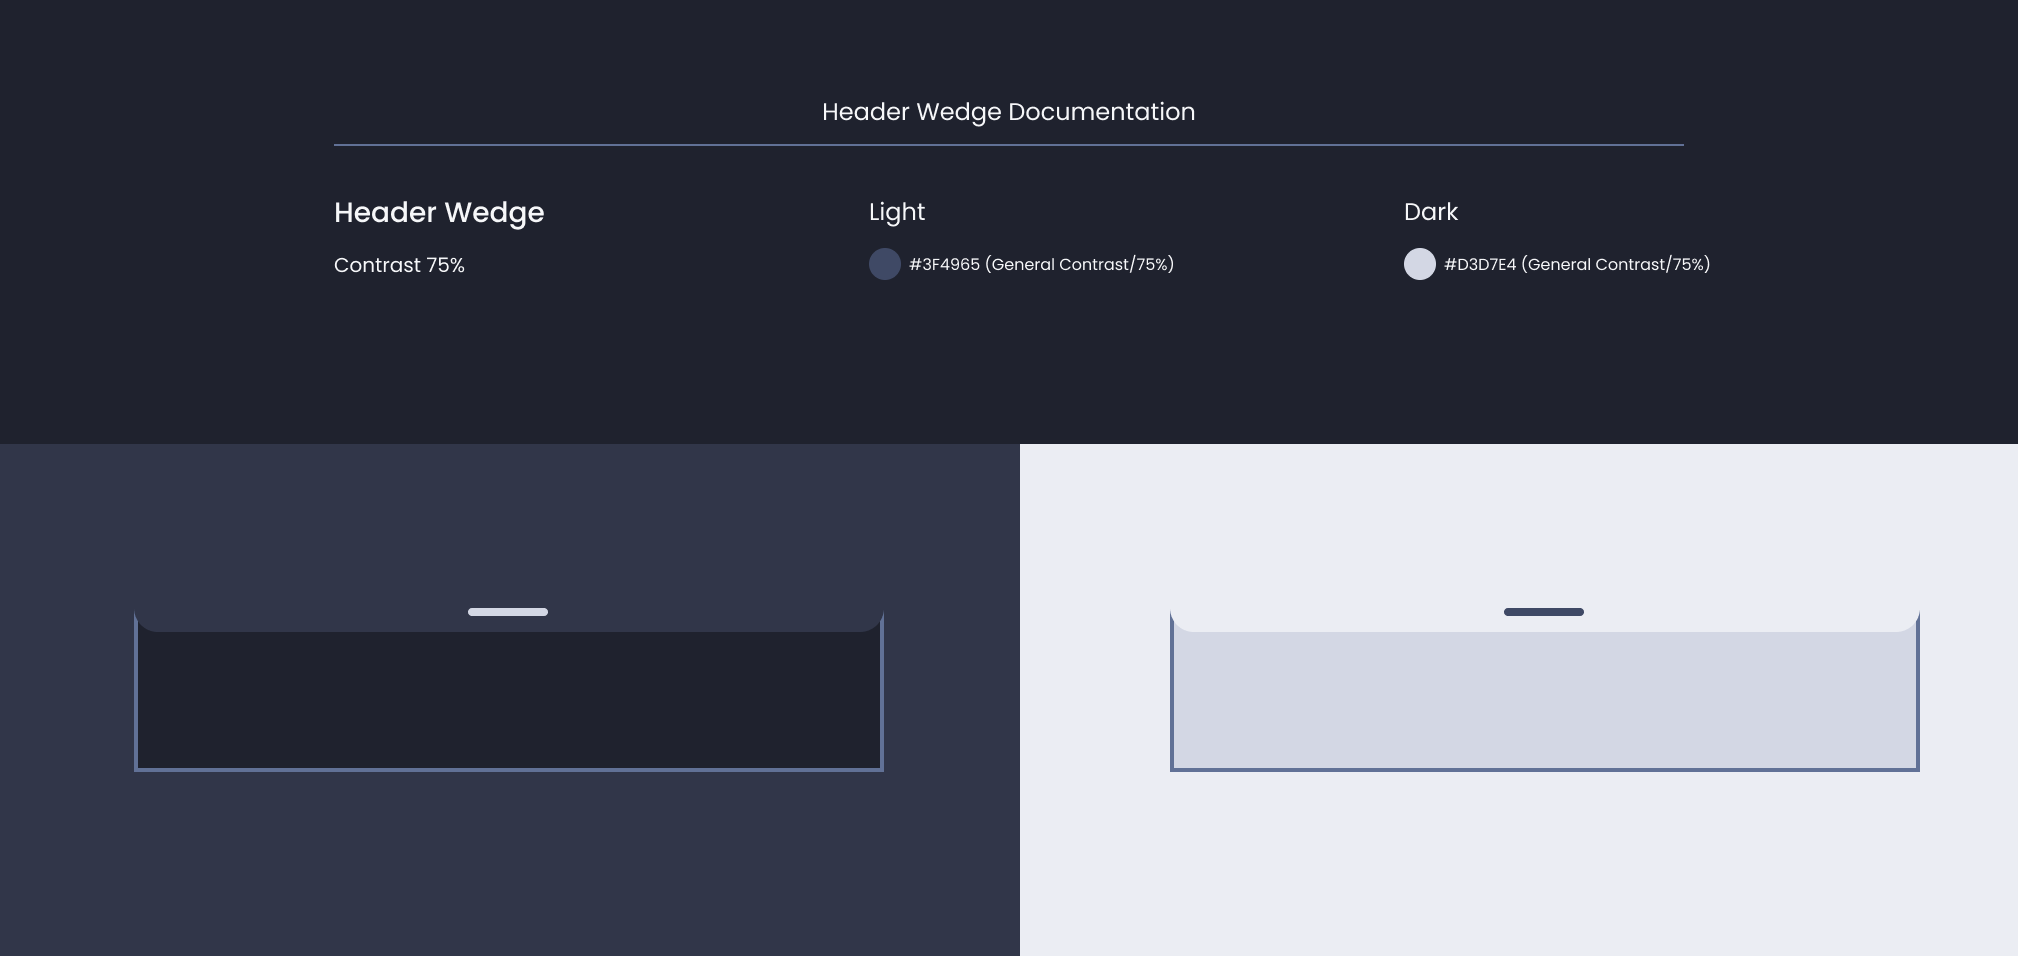This screenshot has width=2018, height=956.
Task: Click the dark sheet panel in left preview
Action: point(509,699)
